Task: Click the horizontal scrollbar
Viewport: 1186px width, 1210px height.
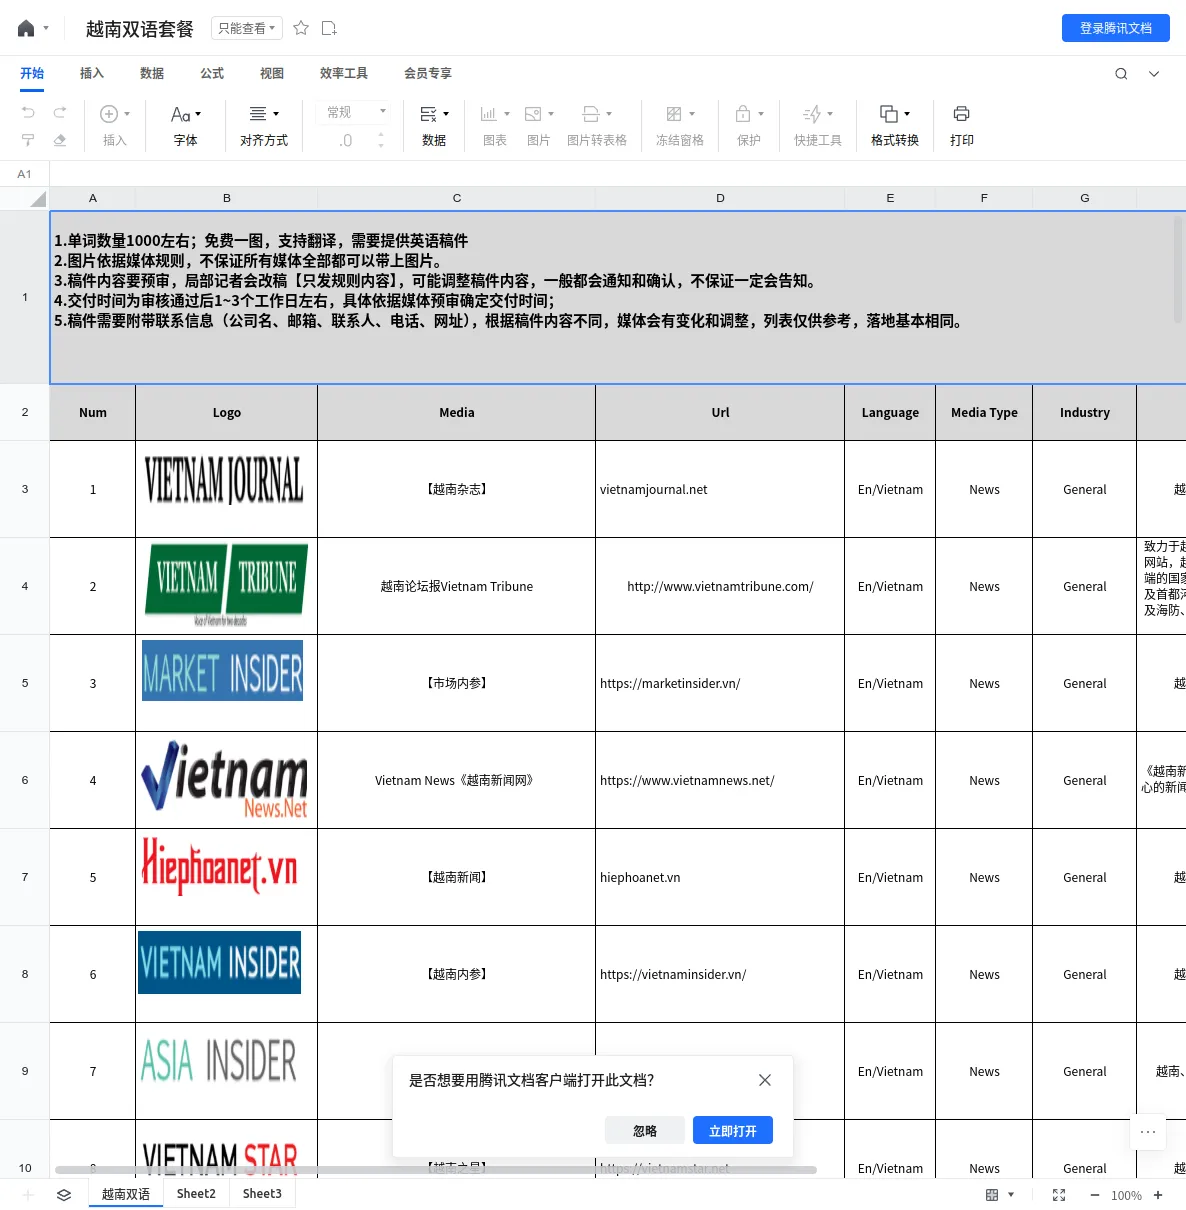Action: (436, 1170)
